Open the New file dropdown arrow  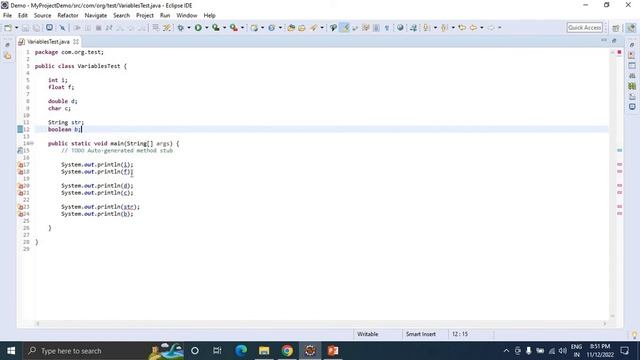(16, 28)
